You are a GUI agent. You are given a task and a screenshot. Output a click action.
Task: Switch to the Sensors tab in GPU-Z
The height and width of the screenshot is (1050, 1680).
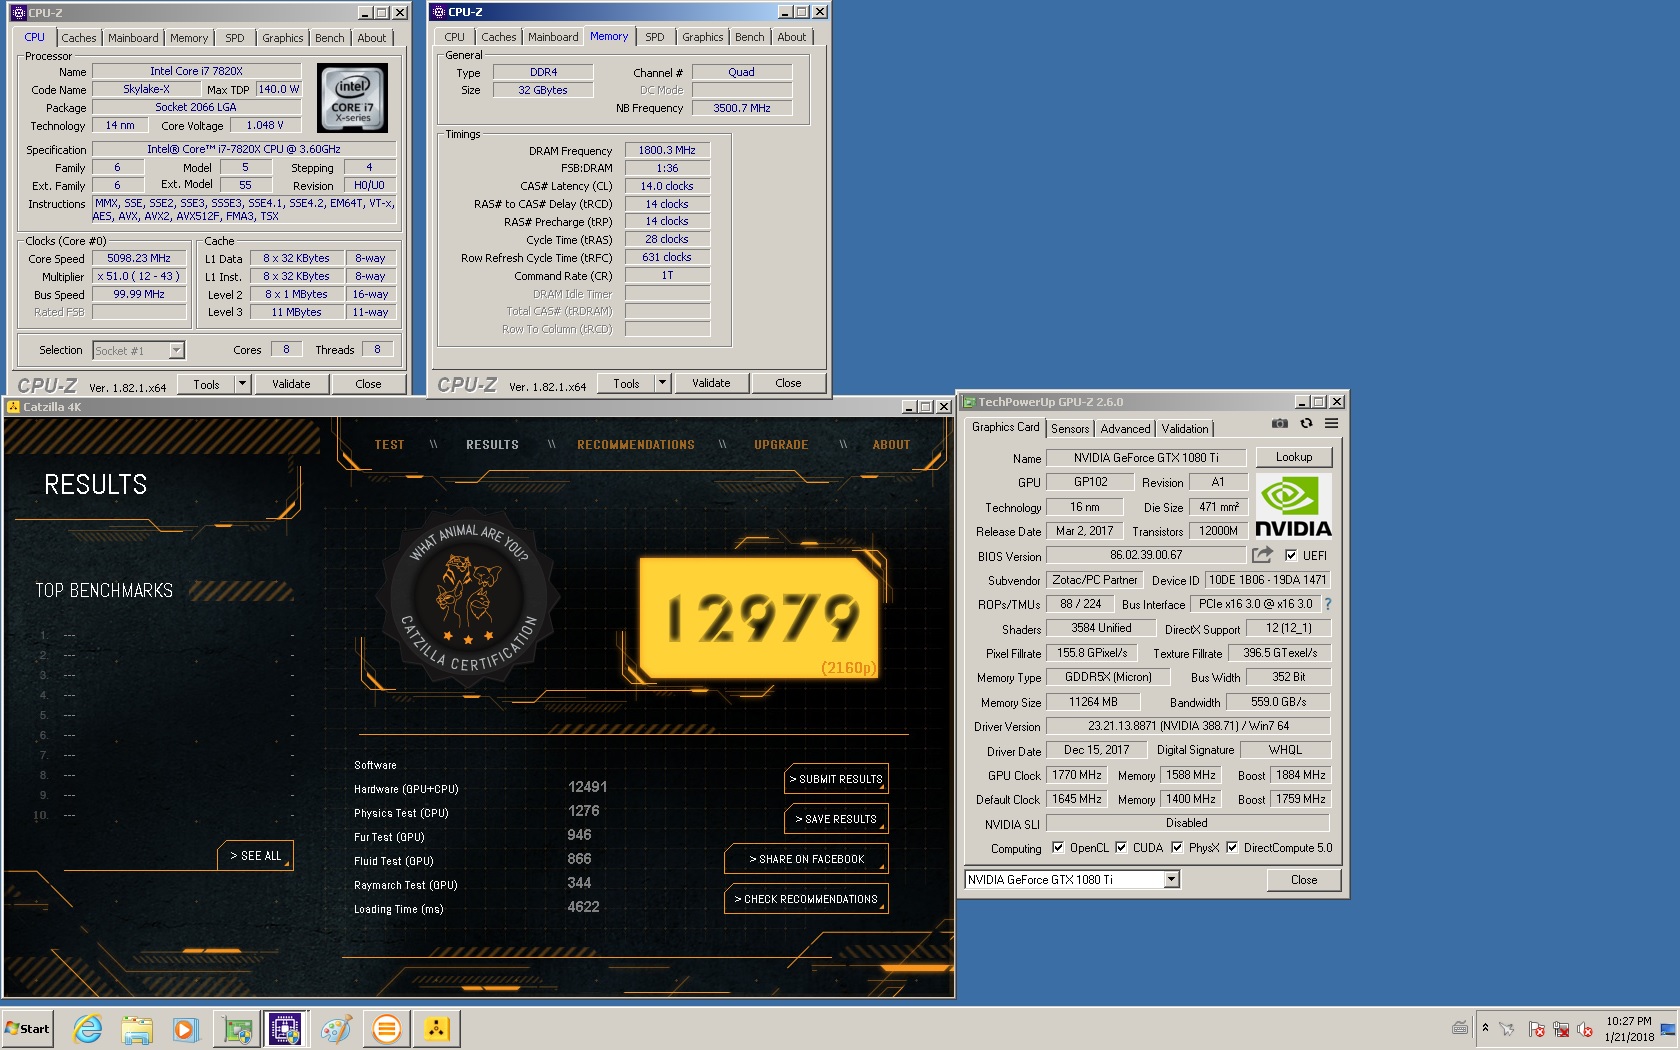tap(1070, 429)
